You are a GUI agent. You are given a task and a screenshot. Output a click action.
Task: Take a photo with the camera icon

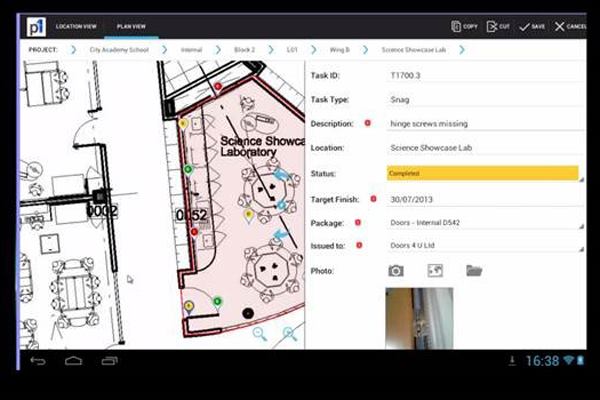point(396,271)
